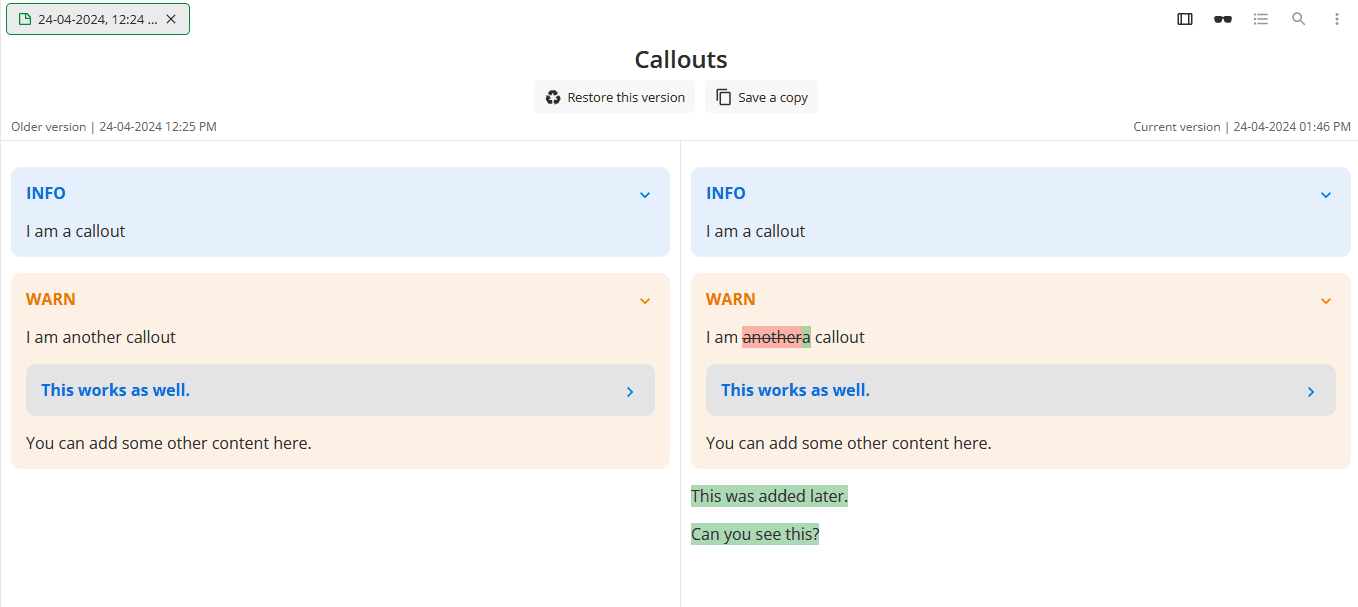Collapse the WARN callout on the left
This screenshot has height=607, width=1358.
click(645, 300)
